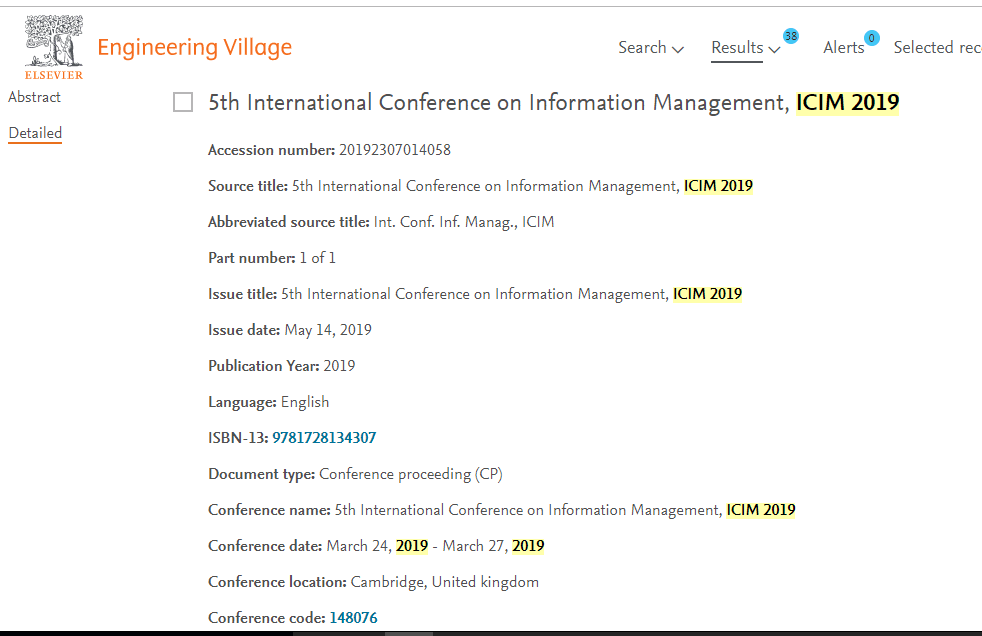Switch to the Abstract view tab

[34, 97]
